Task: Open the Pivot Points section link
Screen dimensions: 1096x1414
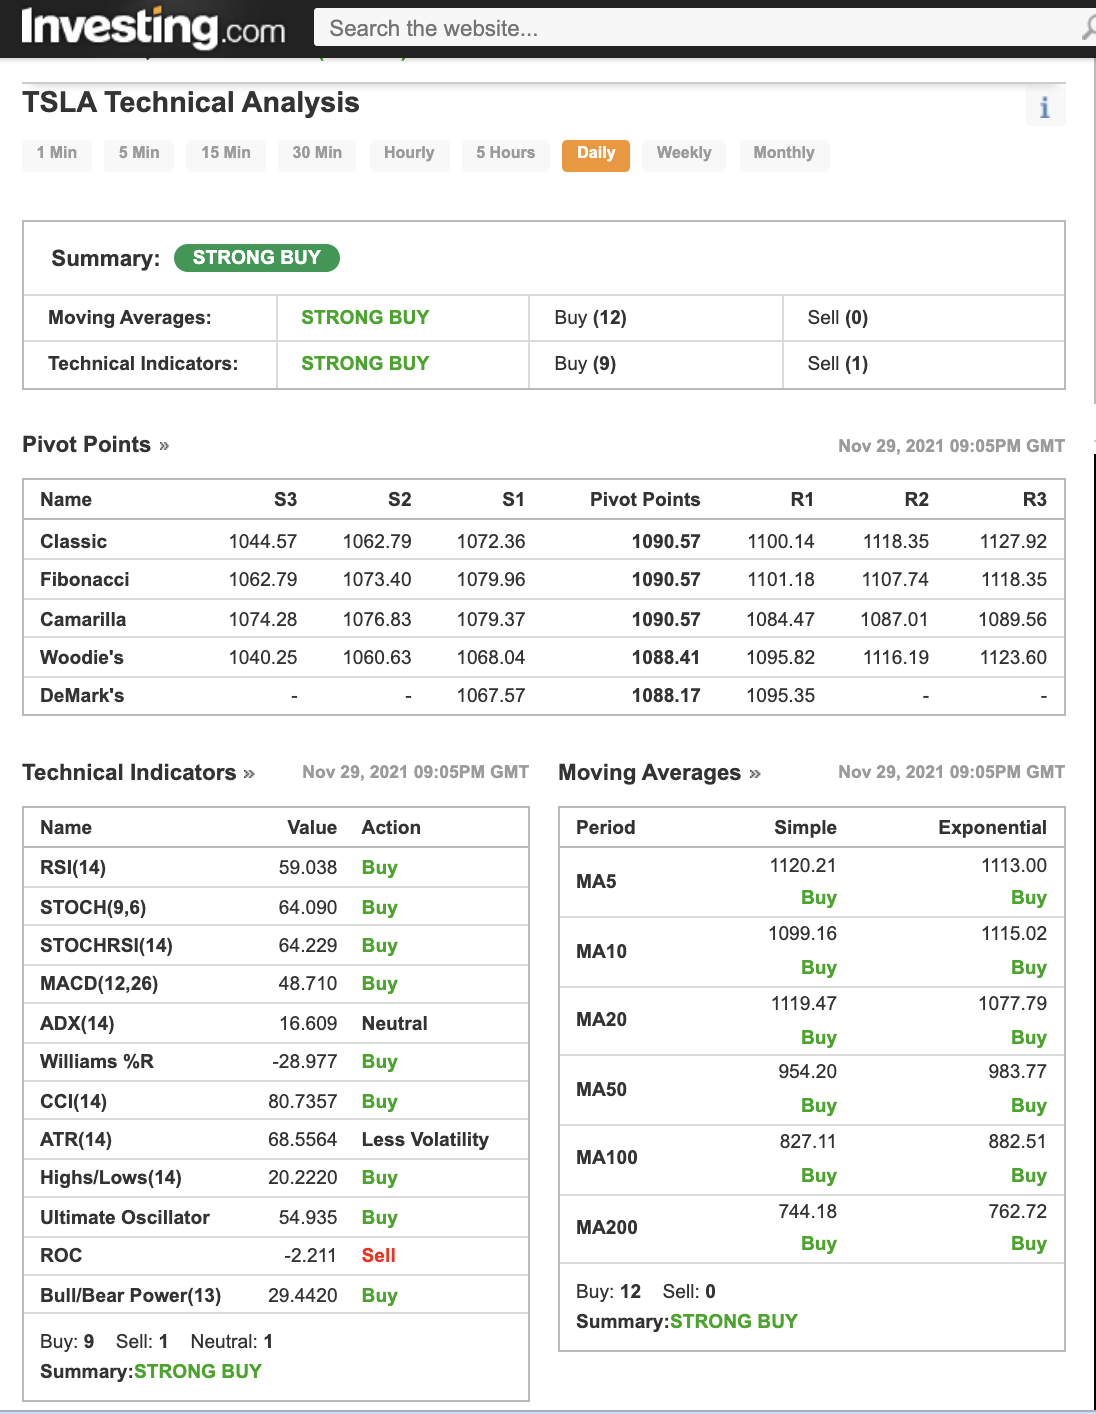Action: coord(96,445)
